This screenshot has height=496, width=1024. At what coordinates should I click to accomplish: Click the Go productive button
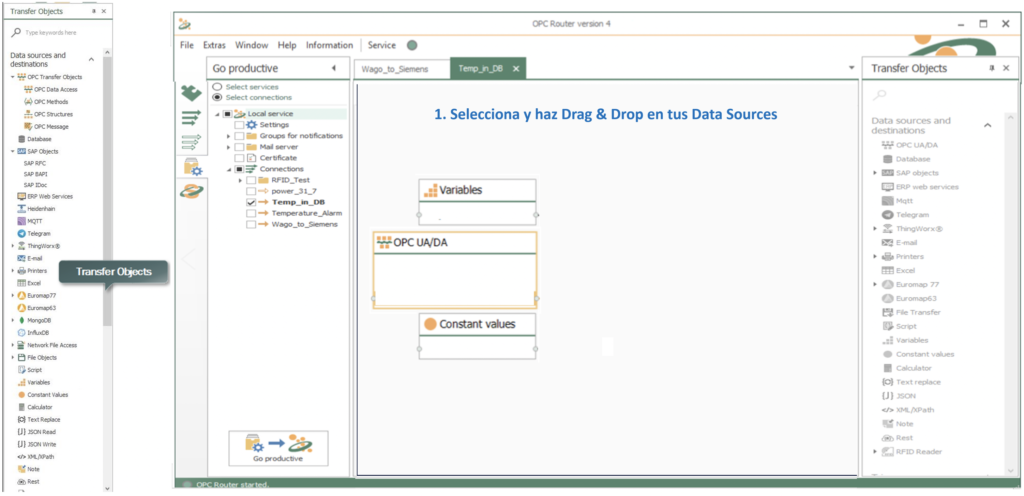point(278,448)
